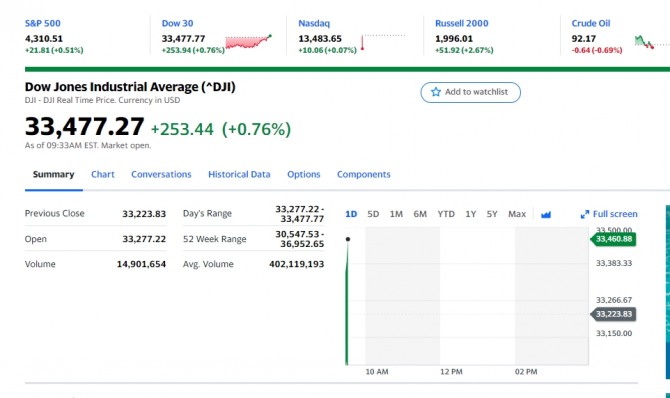Switch chart to YTD range
The height and width of the screenshot is (398, 670).
point(446,214)
